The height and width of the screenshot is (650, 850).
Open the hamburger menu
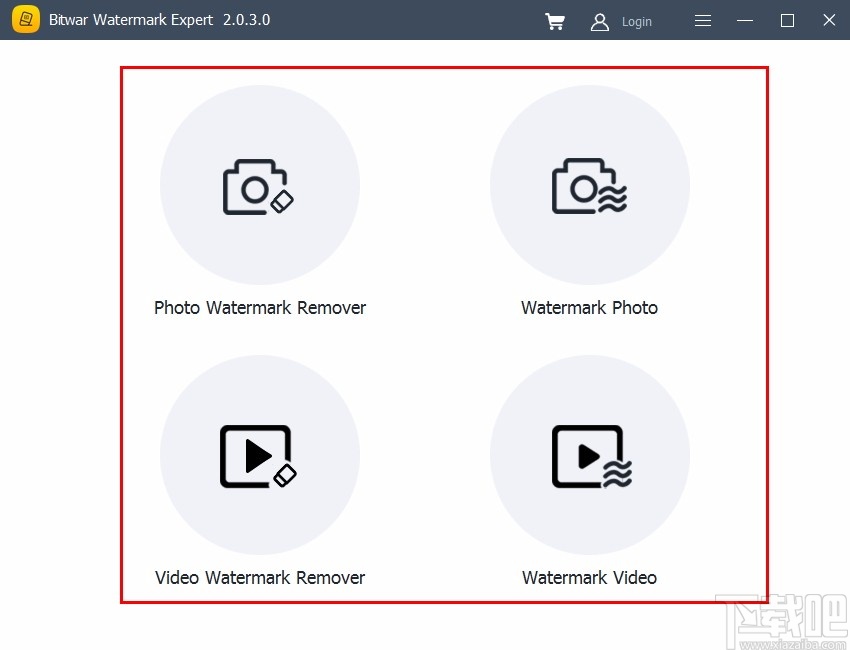coord(703,20)
